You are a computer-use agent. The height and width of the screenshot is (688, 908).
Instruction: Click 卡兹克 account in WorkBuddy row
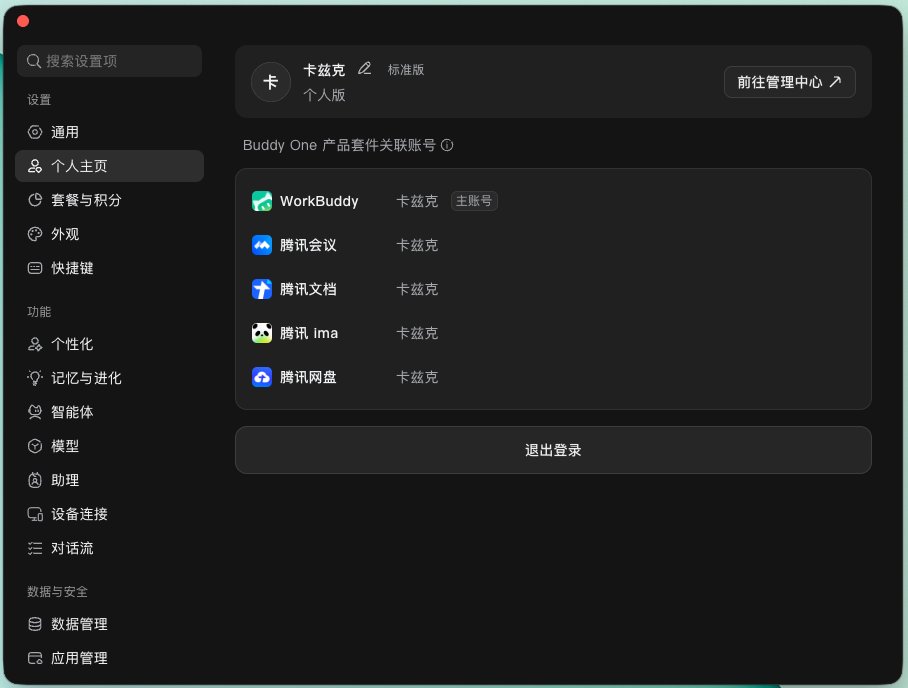click(x=417, y=201)
